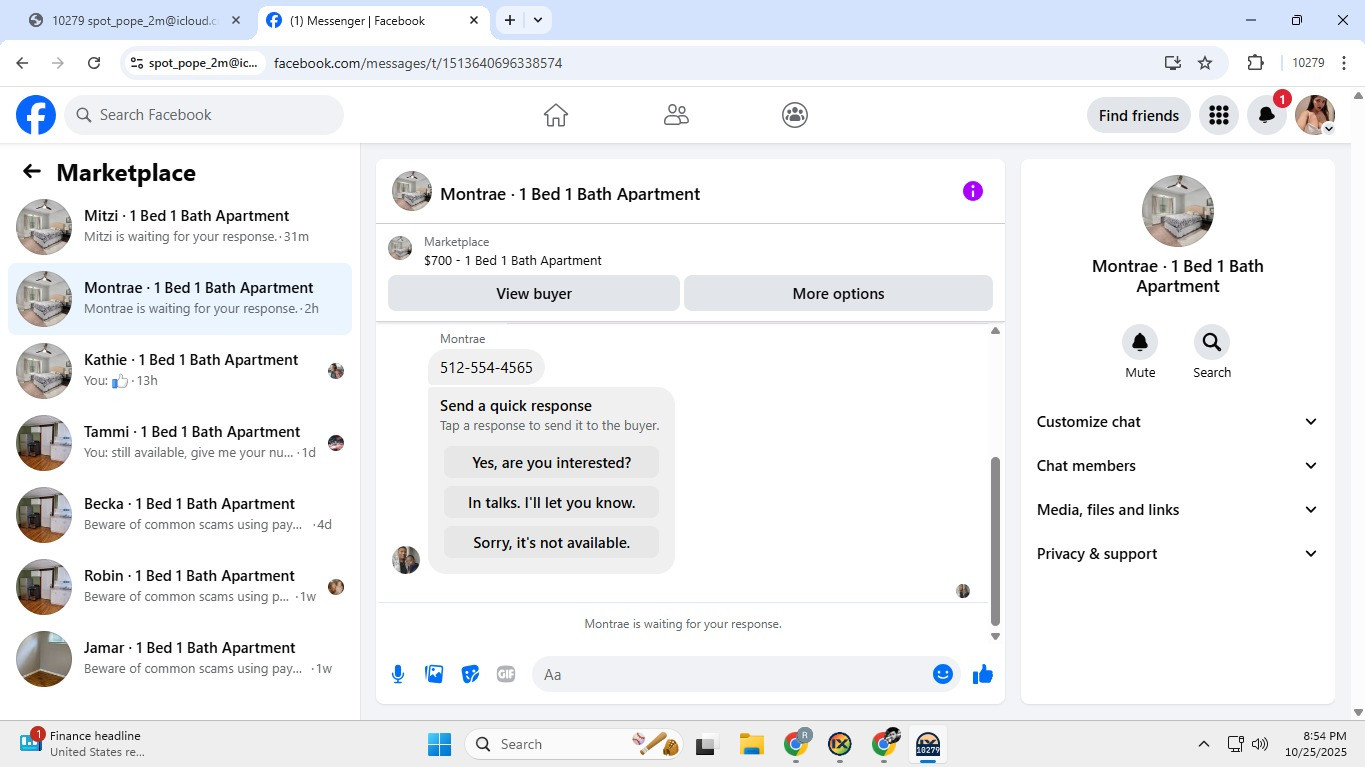The width and height of the screenshot is (1365, 767).
Task: Expand the Customize chat section
Action: coord(1177,422)
